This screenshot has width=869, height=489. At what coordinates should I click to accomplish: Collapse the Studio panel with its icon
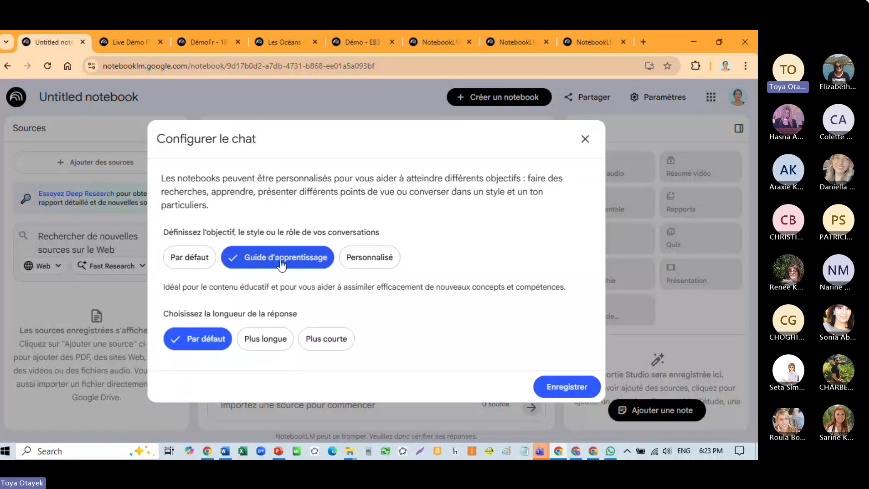(739, 128)
